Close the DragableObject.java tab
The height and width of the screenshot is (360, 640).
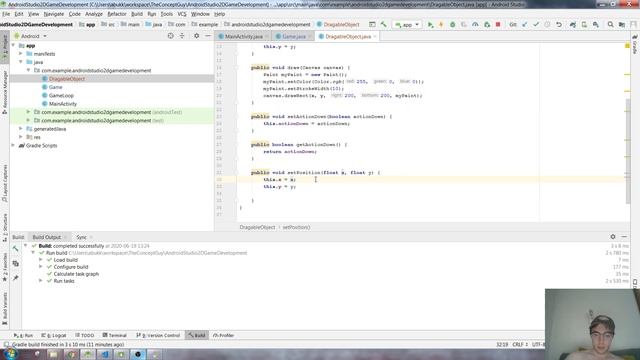[x=375, y=36]
